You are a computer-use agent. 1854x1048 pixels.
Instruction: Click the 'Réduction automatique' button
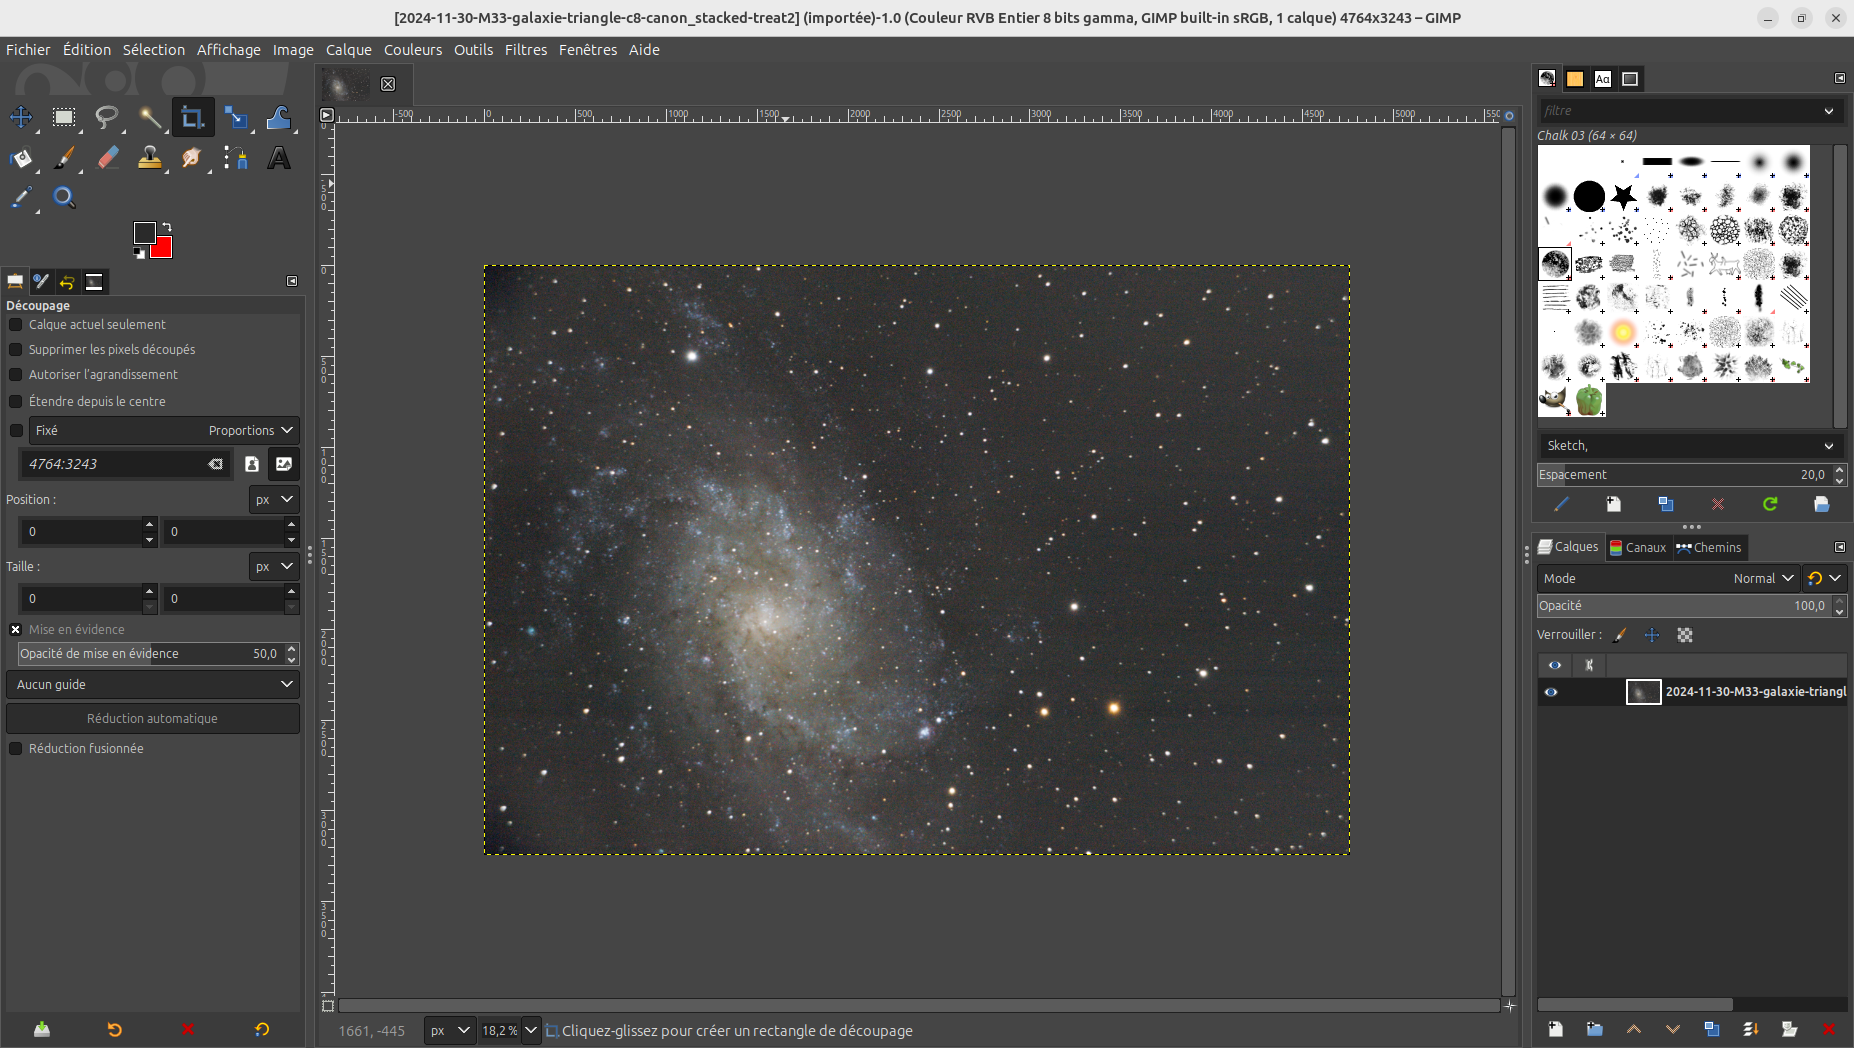pyautogui.click(x=153, y=718)
